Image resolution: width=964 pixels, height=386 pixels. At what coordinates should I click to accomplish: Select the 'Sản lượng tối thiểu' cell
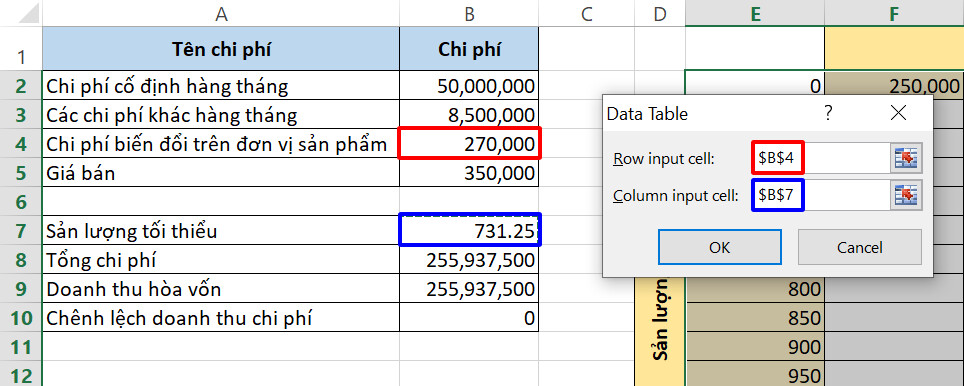(221, 230)
